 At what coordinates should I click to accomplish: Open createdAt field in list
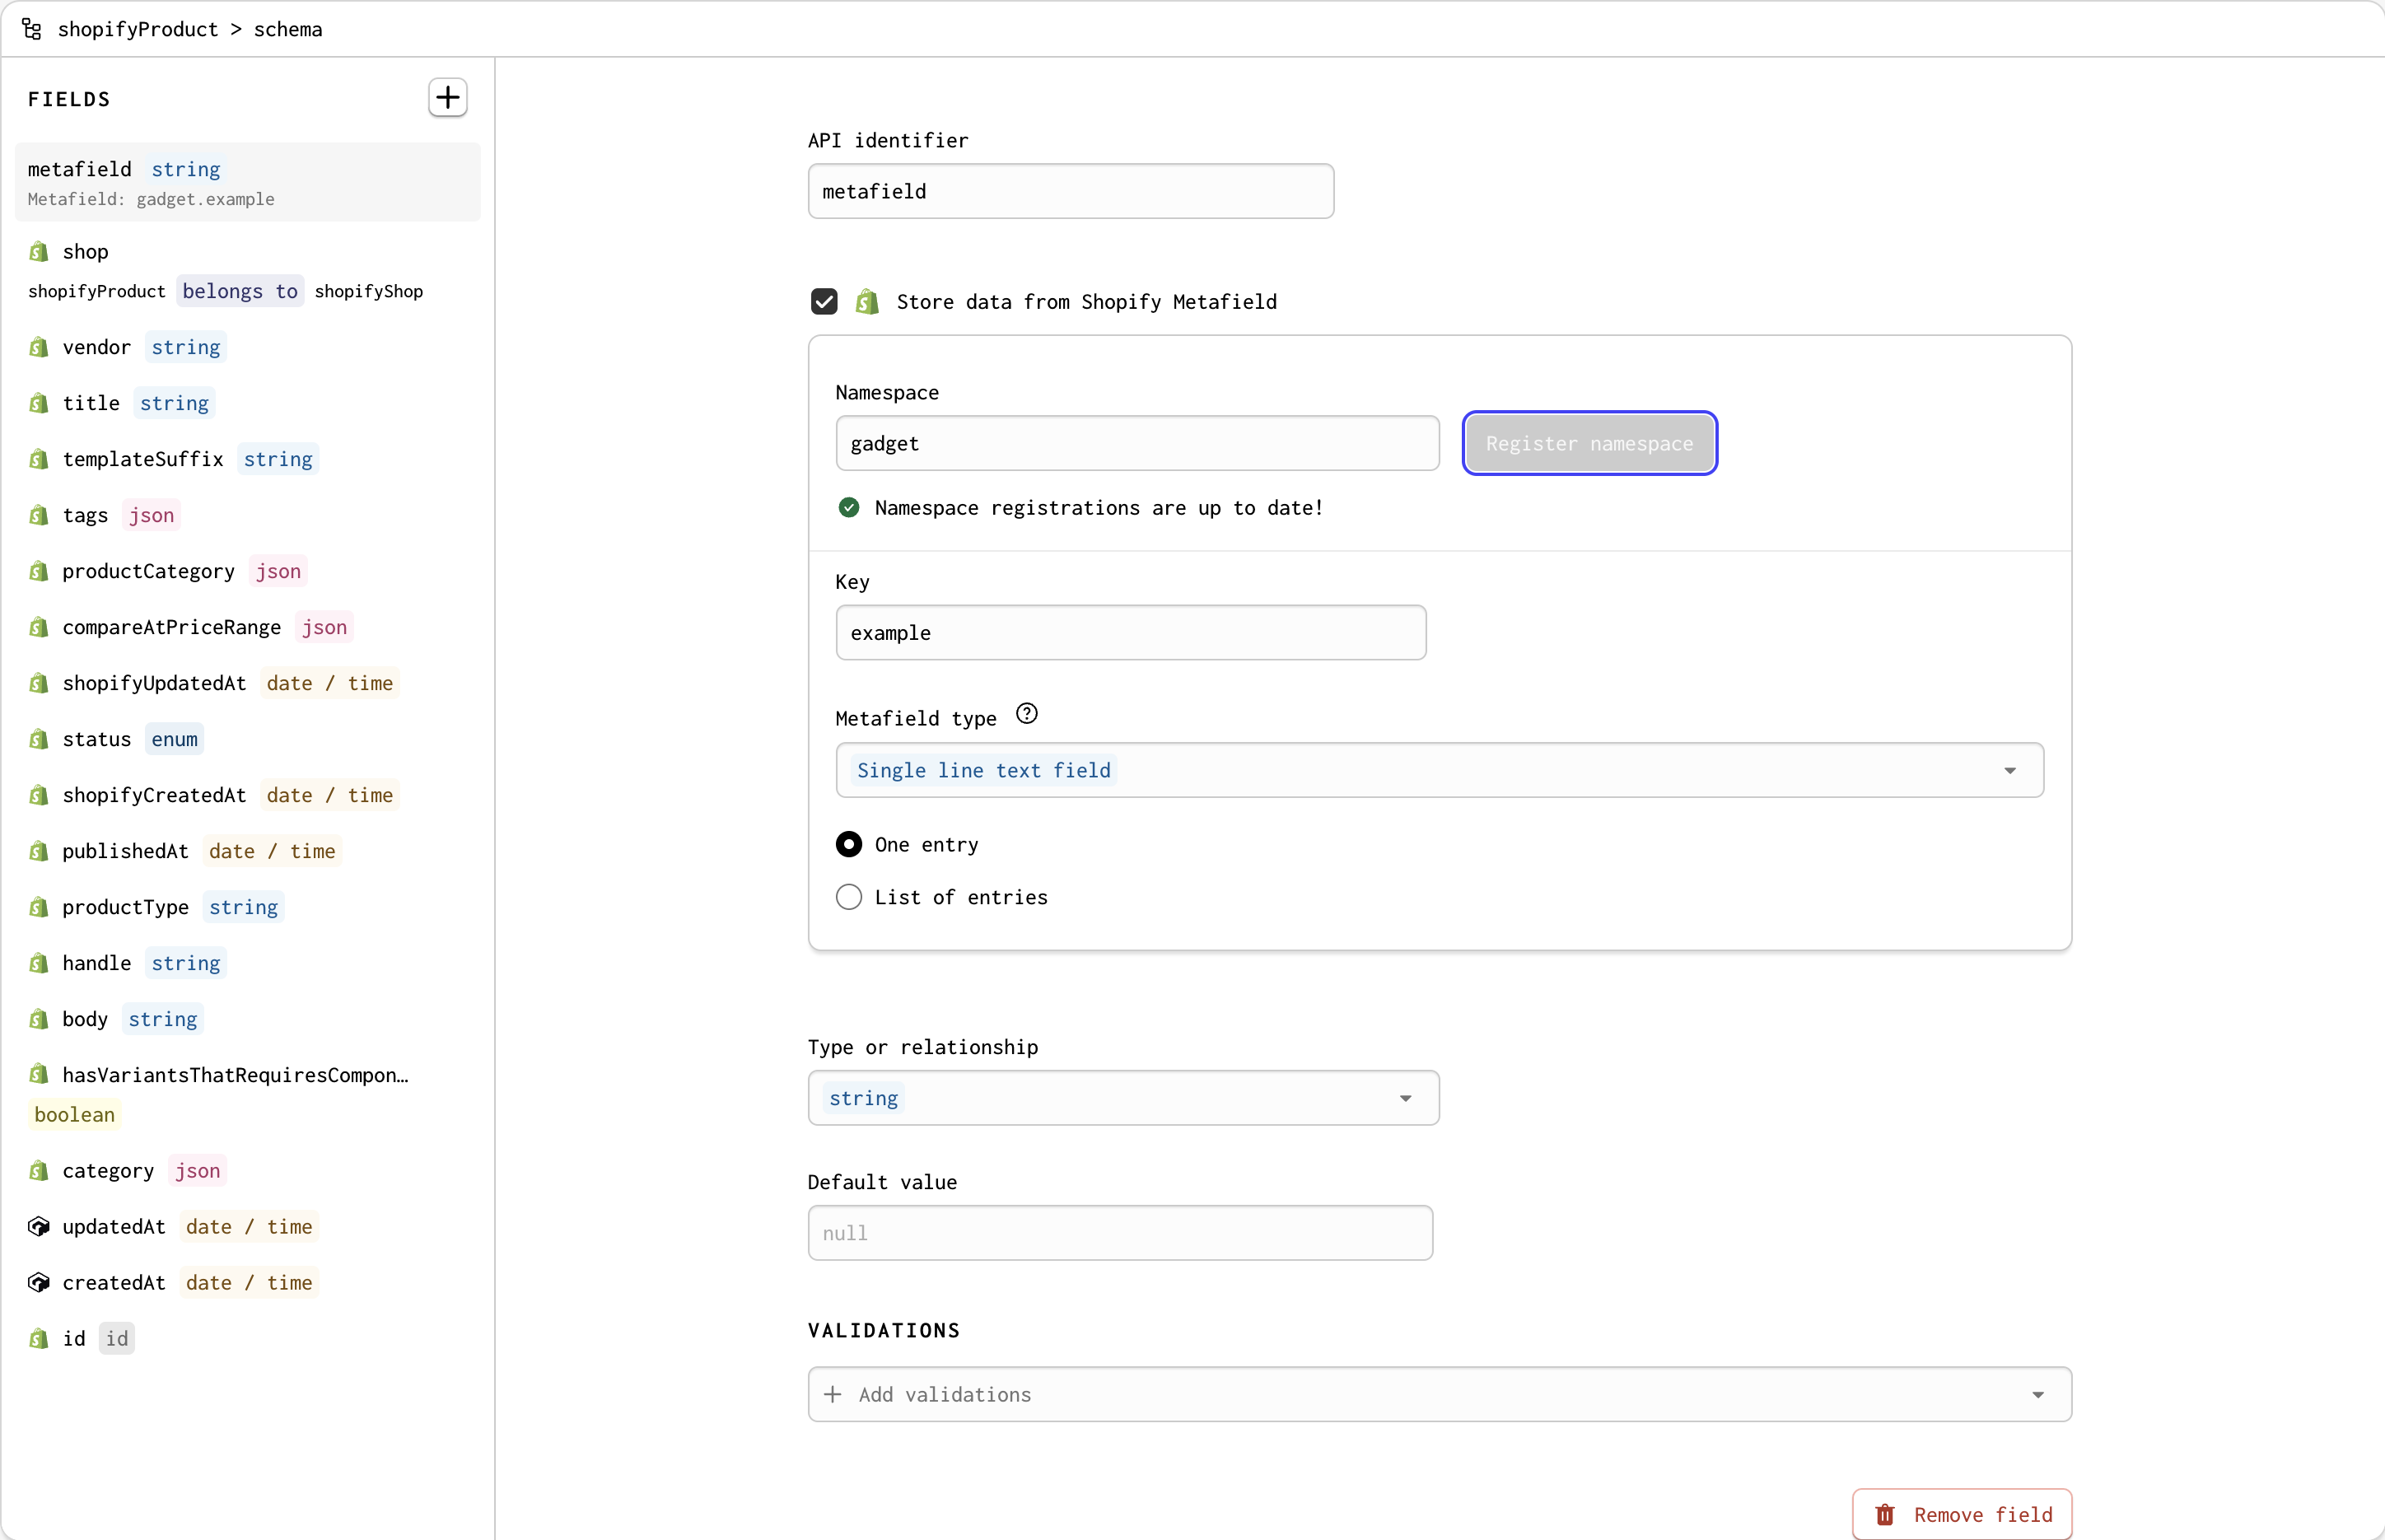(247, 1283)
